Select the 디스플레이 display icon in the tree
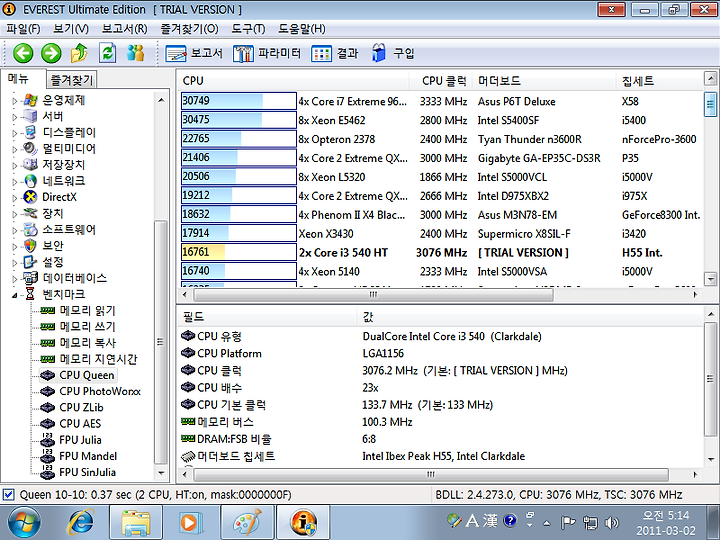720x540 pixels. (30, 132)
